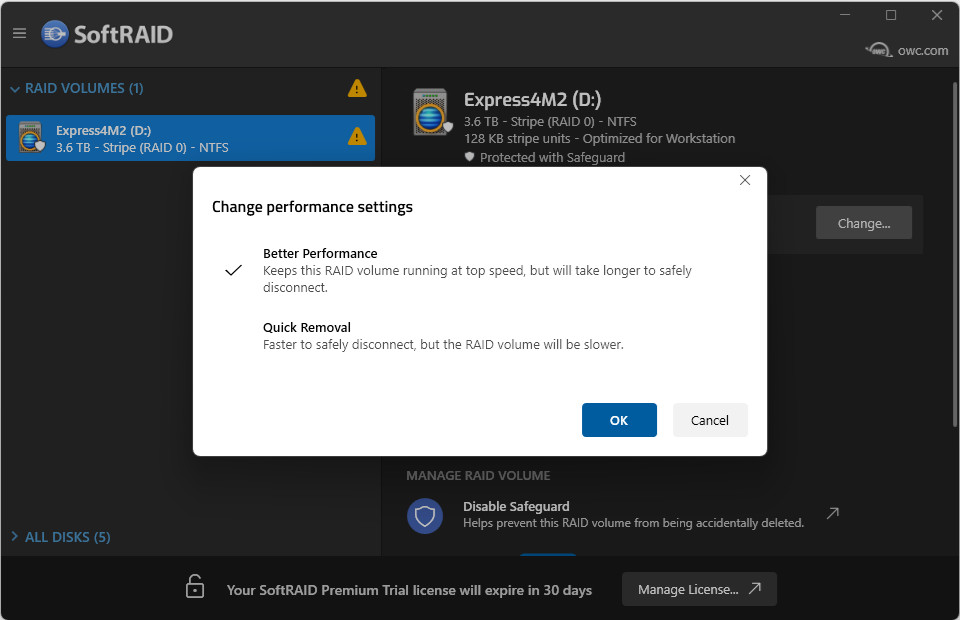
Task: Click the Express4M2 row warning icon
Action: [357, 136]
